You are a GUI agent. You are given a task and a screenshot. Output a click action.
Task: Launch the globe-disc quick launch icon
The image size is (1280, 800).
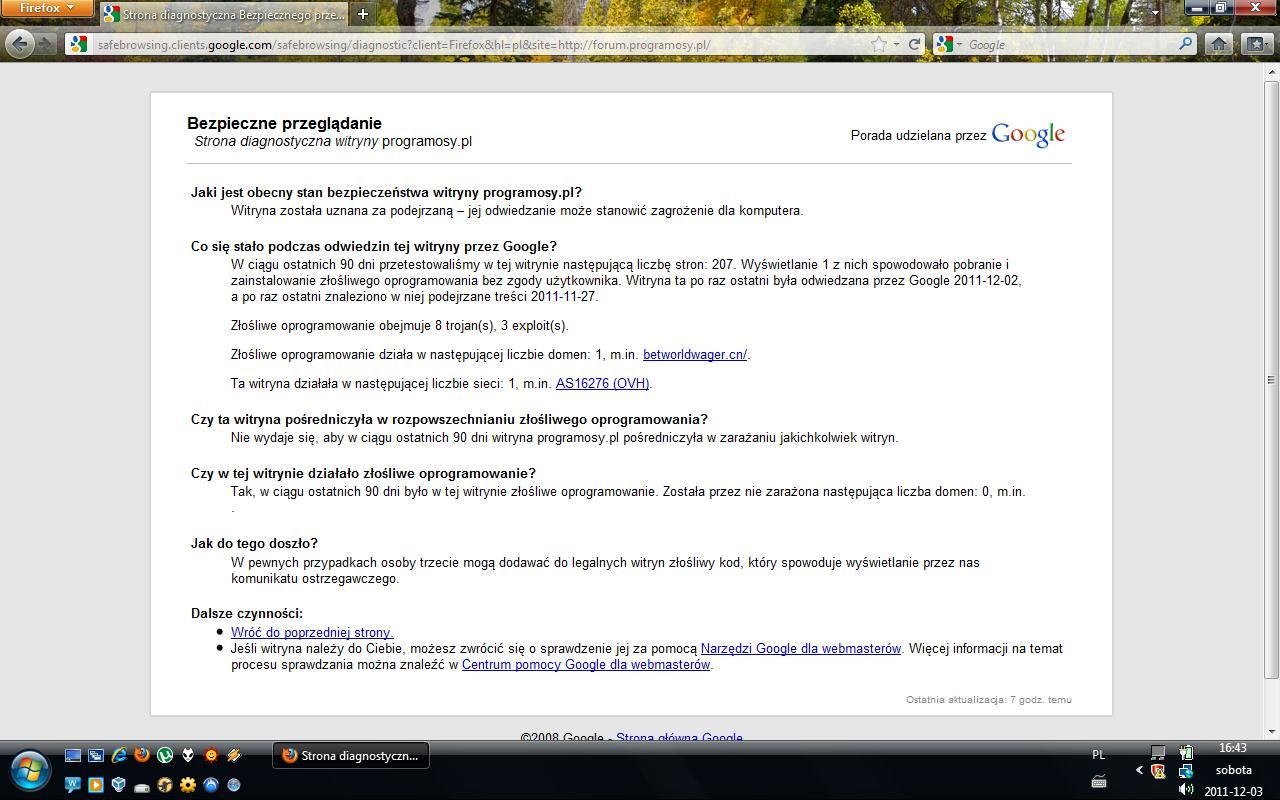(234, 785)
